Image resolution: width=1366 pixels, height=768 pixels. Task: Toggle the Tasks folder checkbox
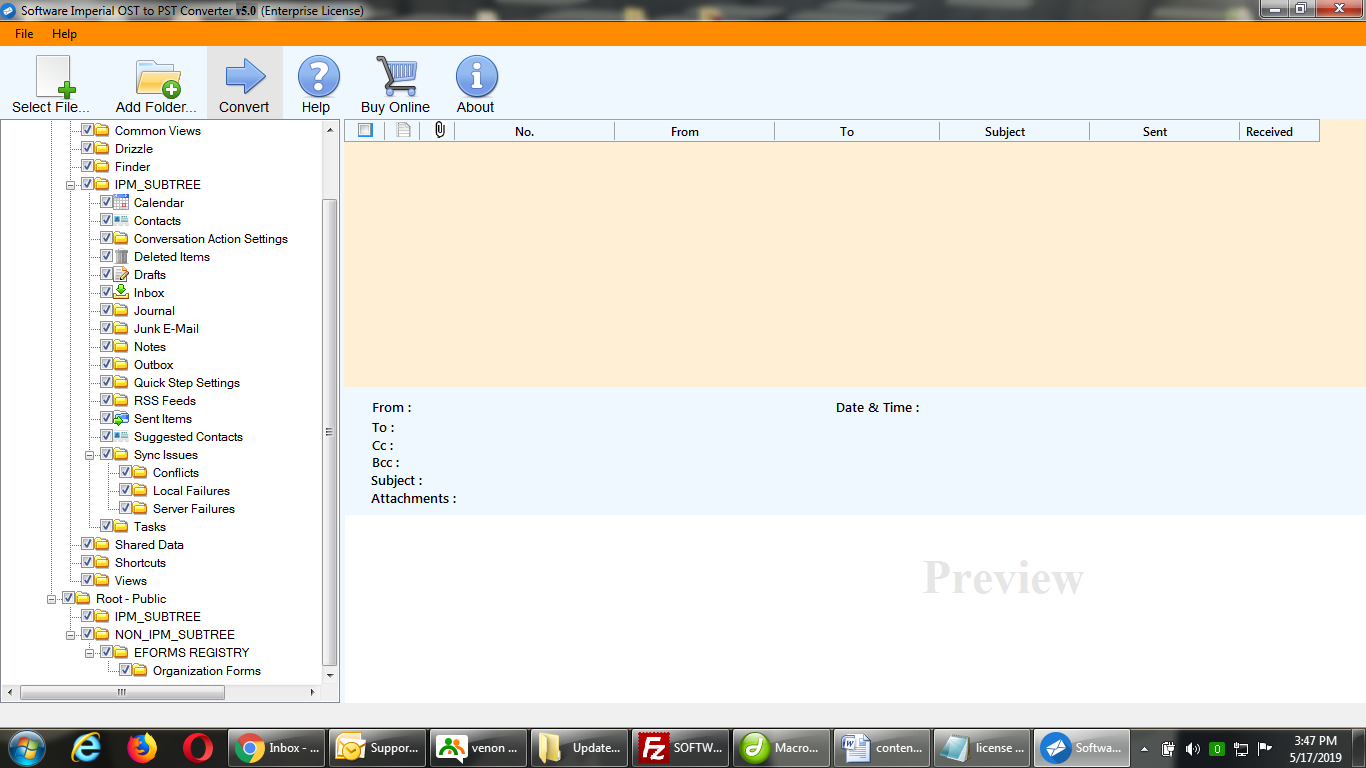[106, 526]
